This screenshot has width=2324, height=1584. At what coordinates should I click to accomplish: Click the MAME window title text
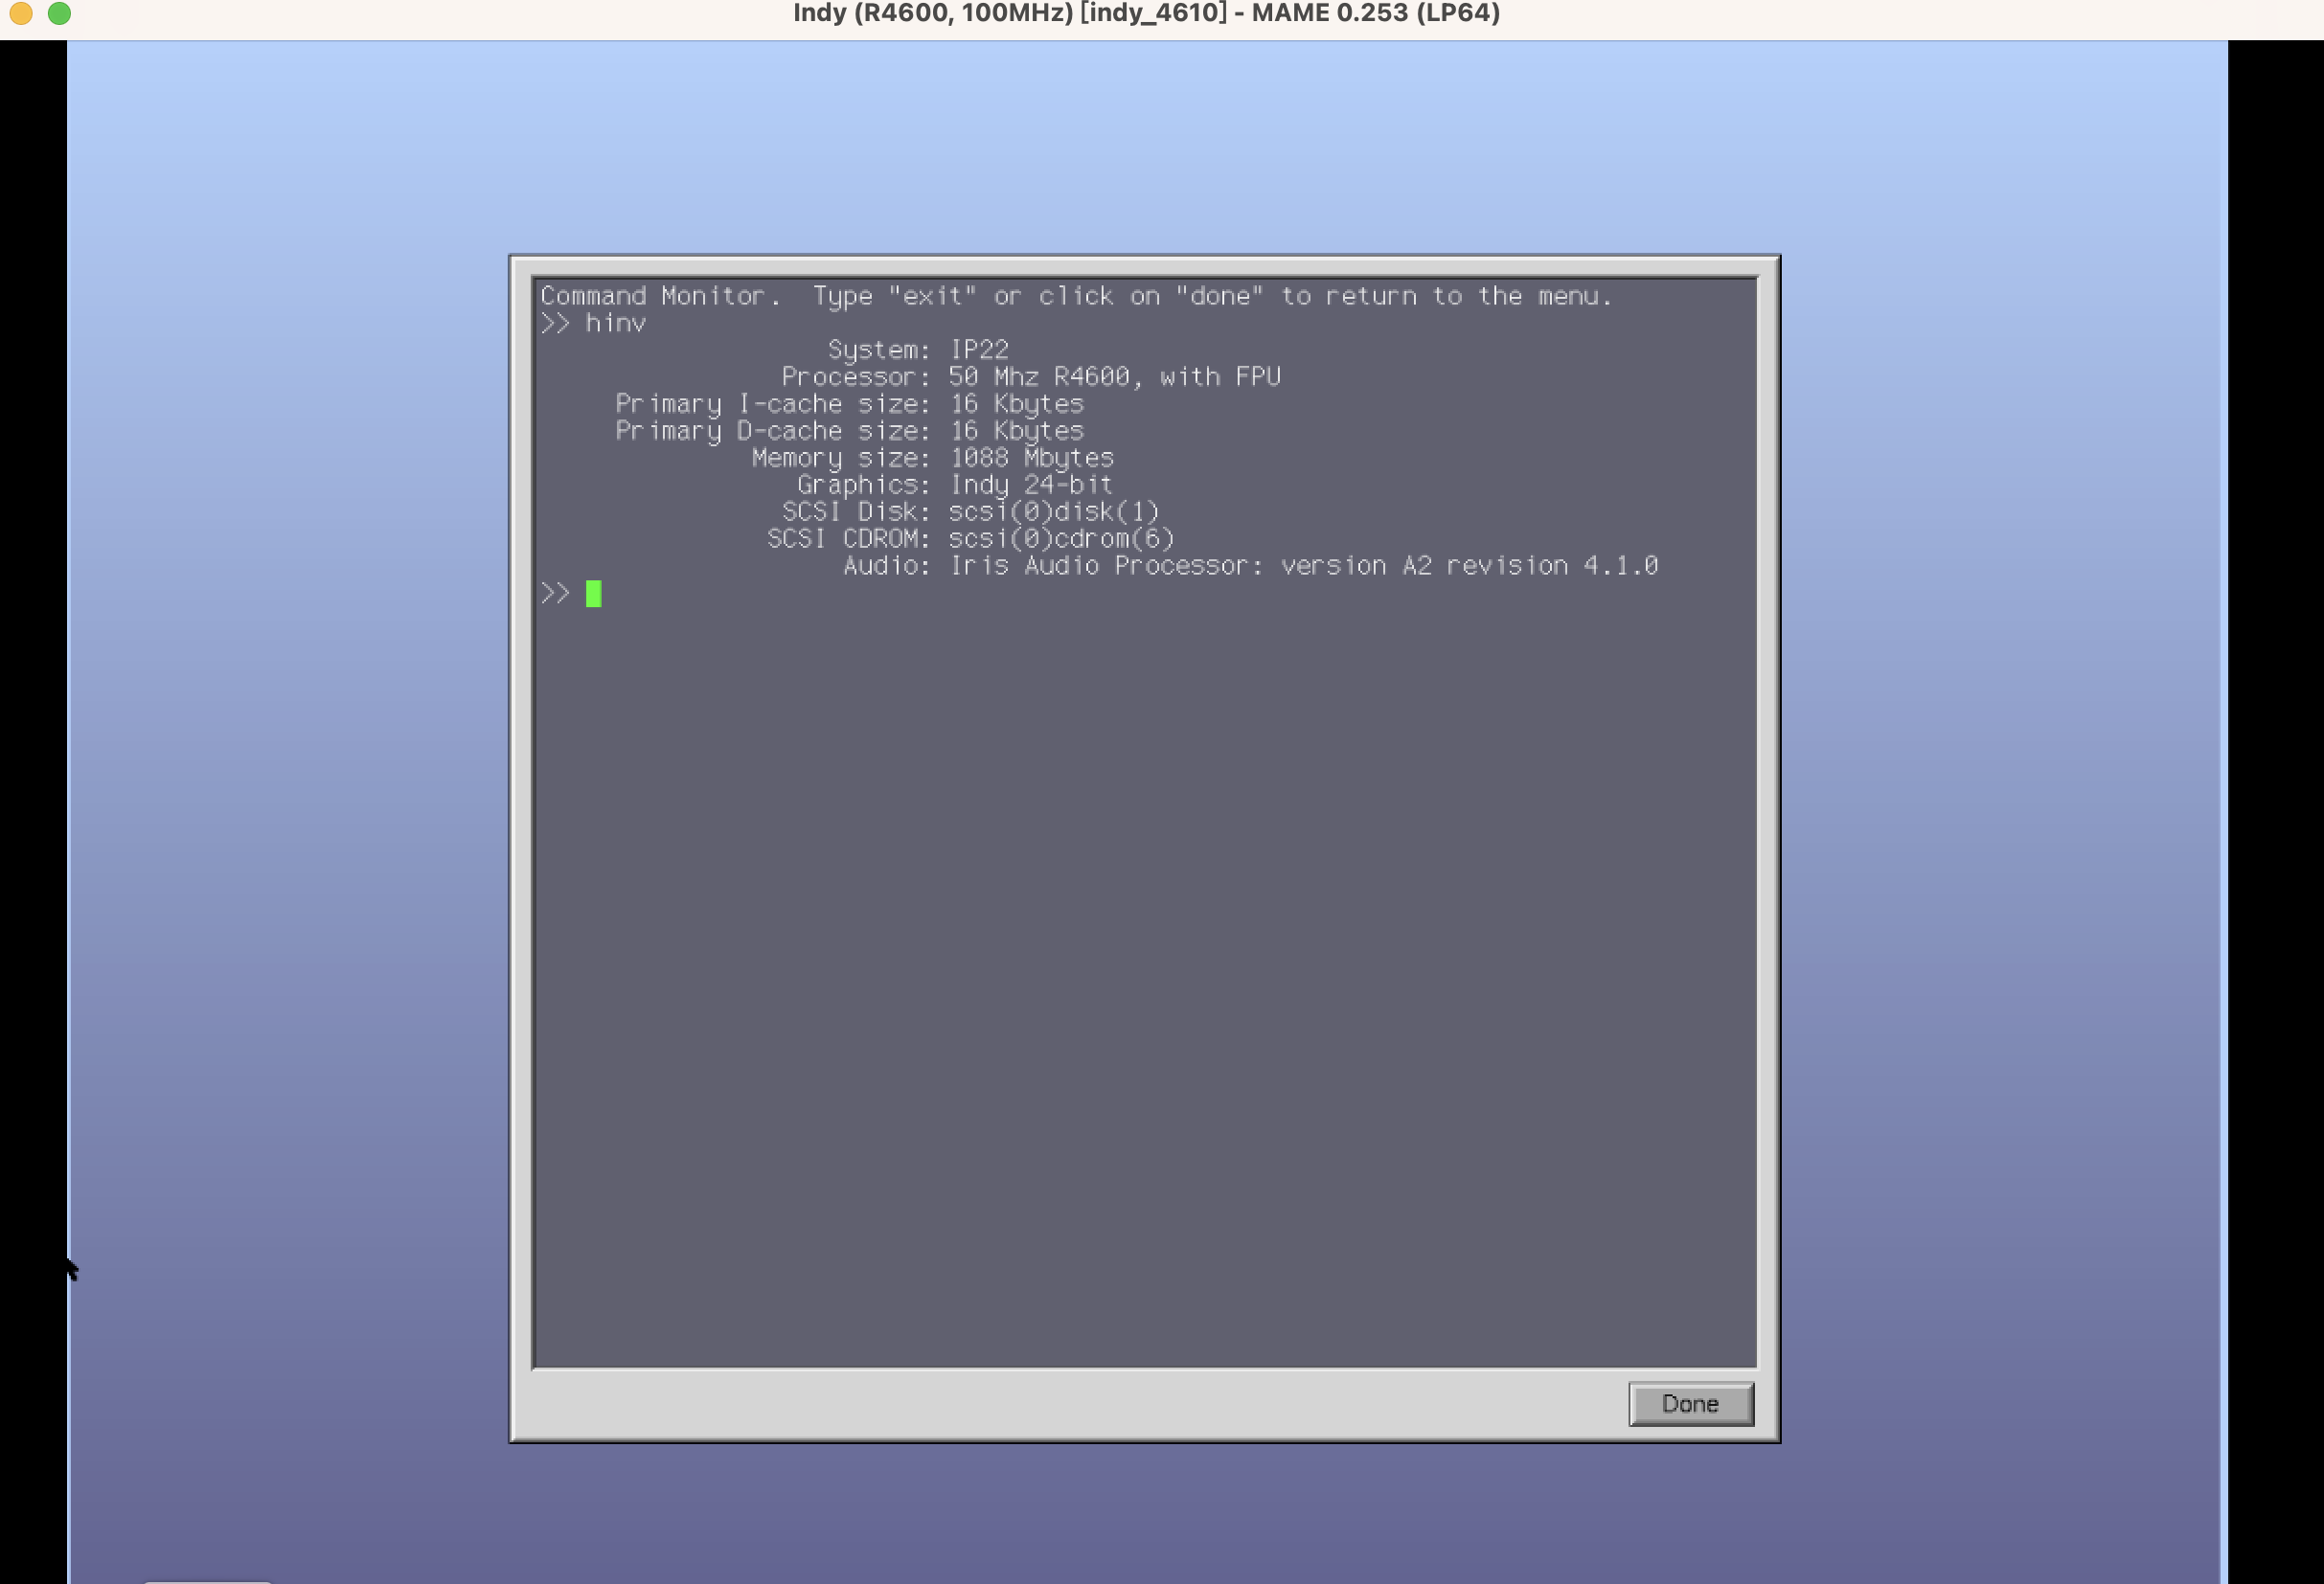[1145, 13]
